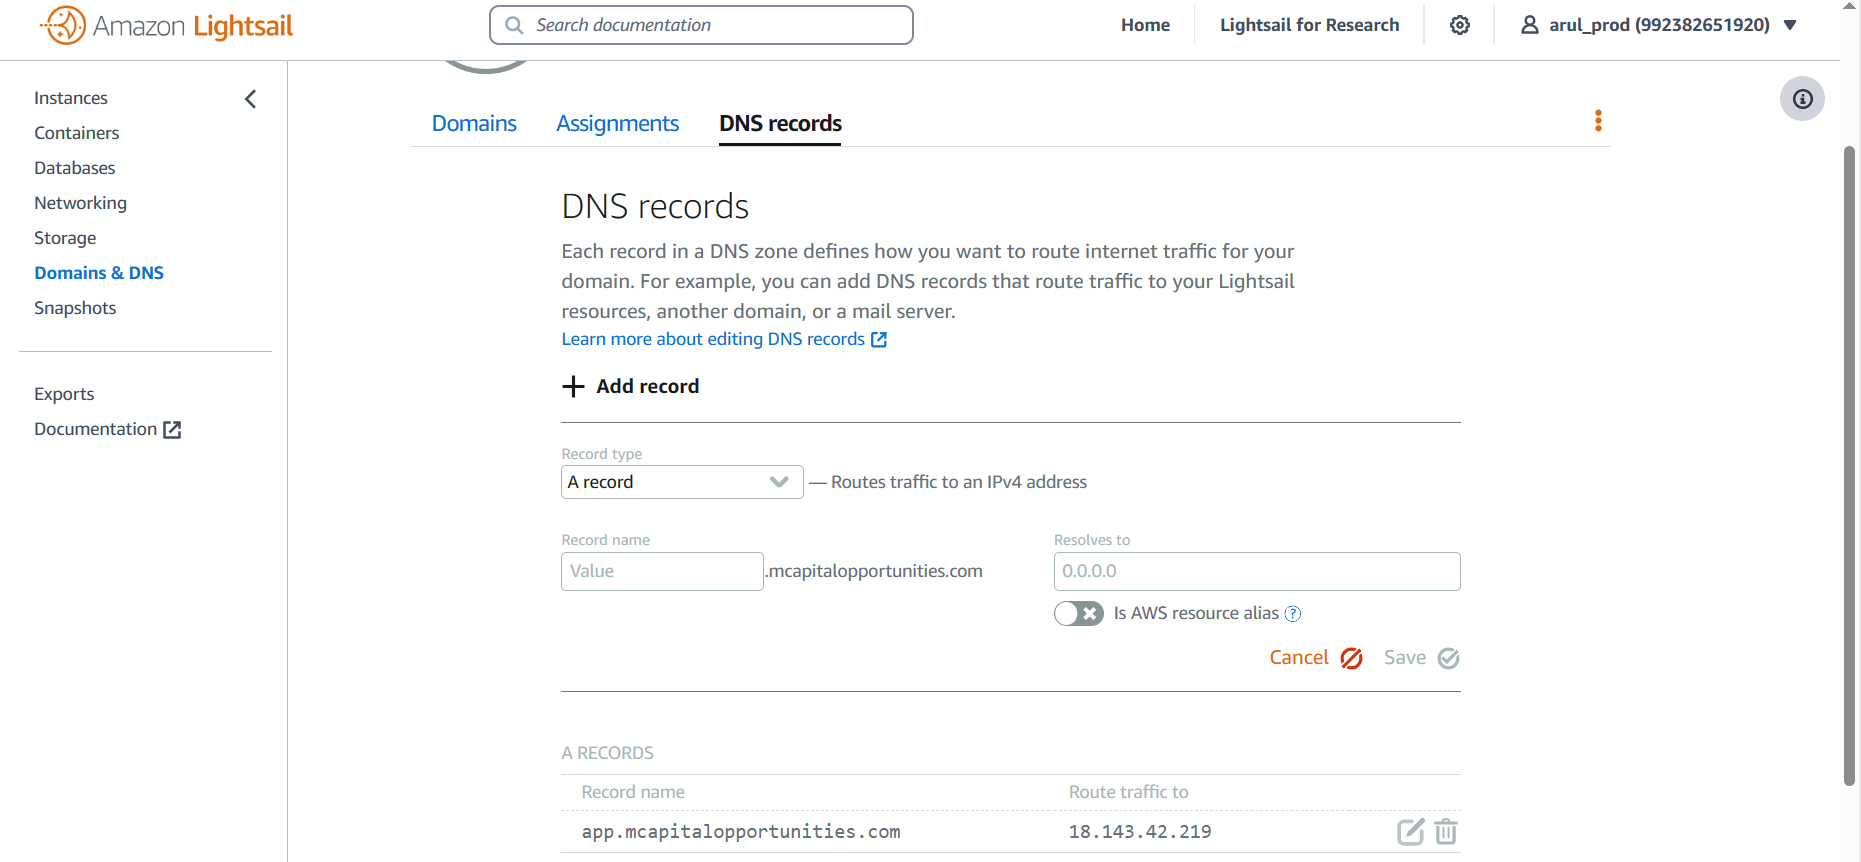The image size is (1861, 862).
Task: Click the plus icon to add record
Action: tap(573, 387)
